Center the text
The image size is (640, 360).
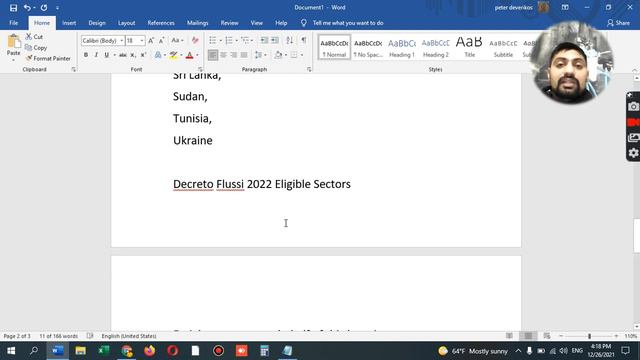click(x=223, y=55)
